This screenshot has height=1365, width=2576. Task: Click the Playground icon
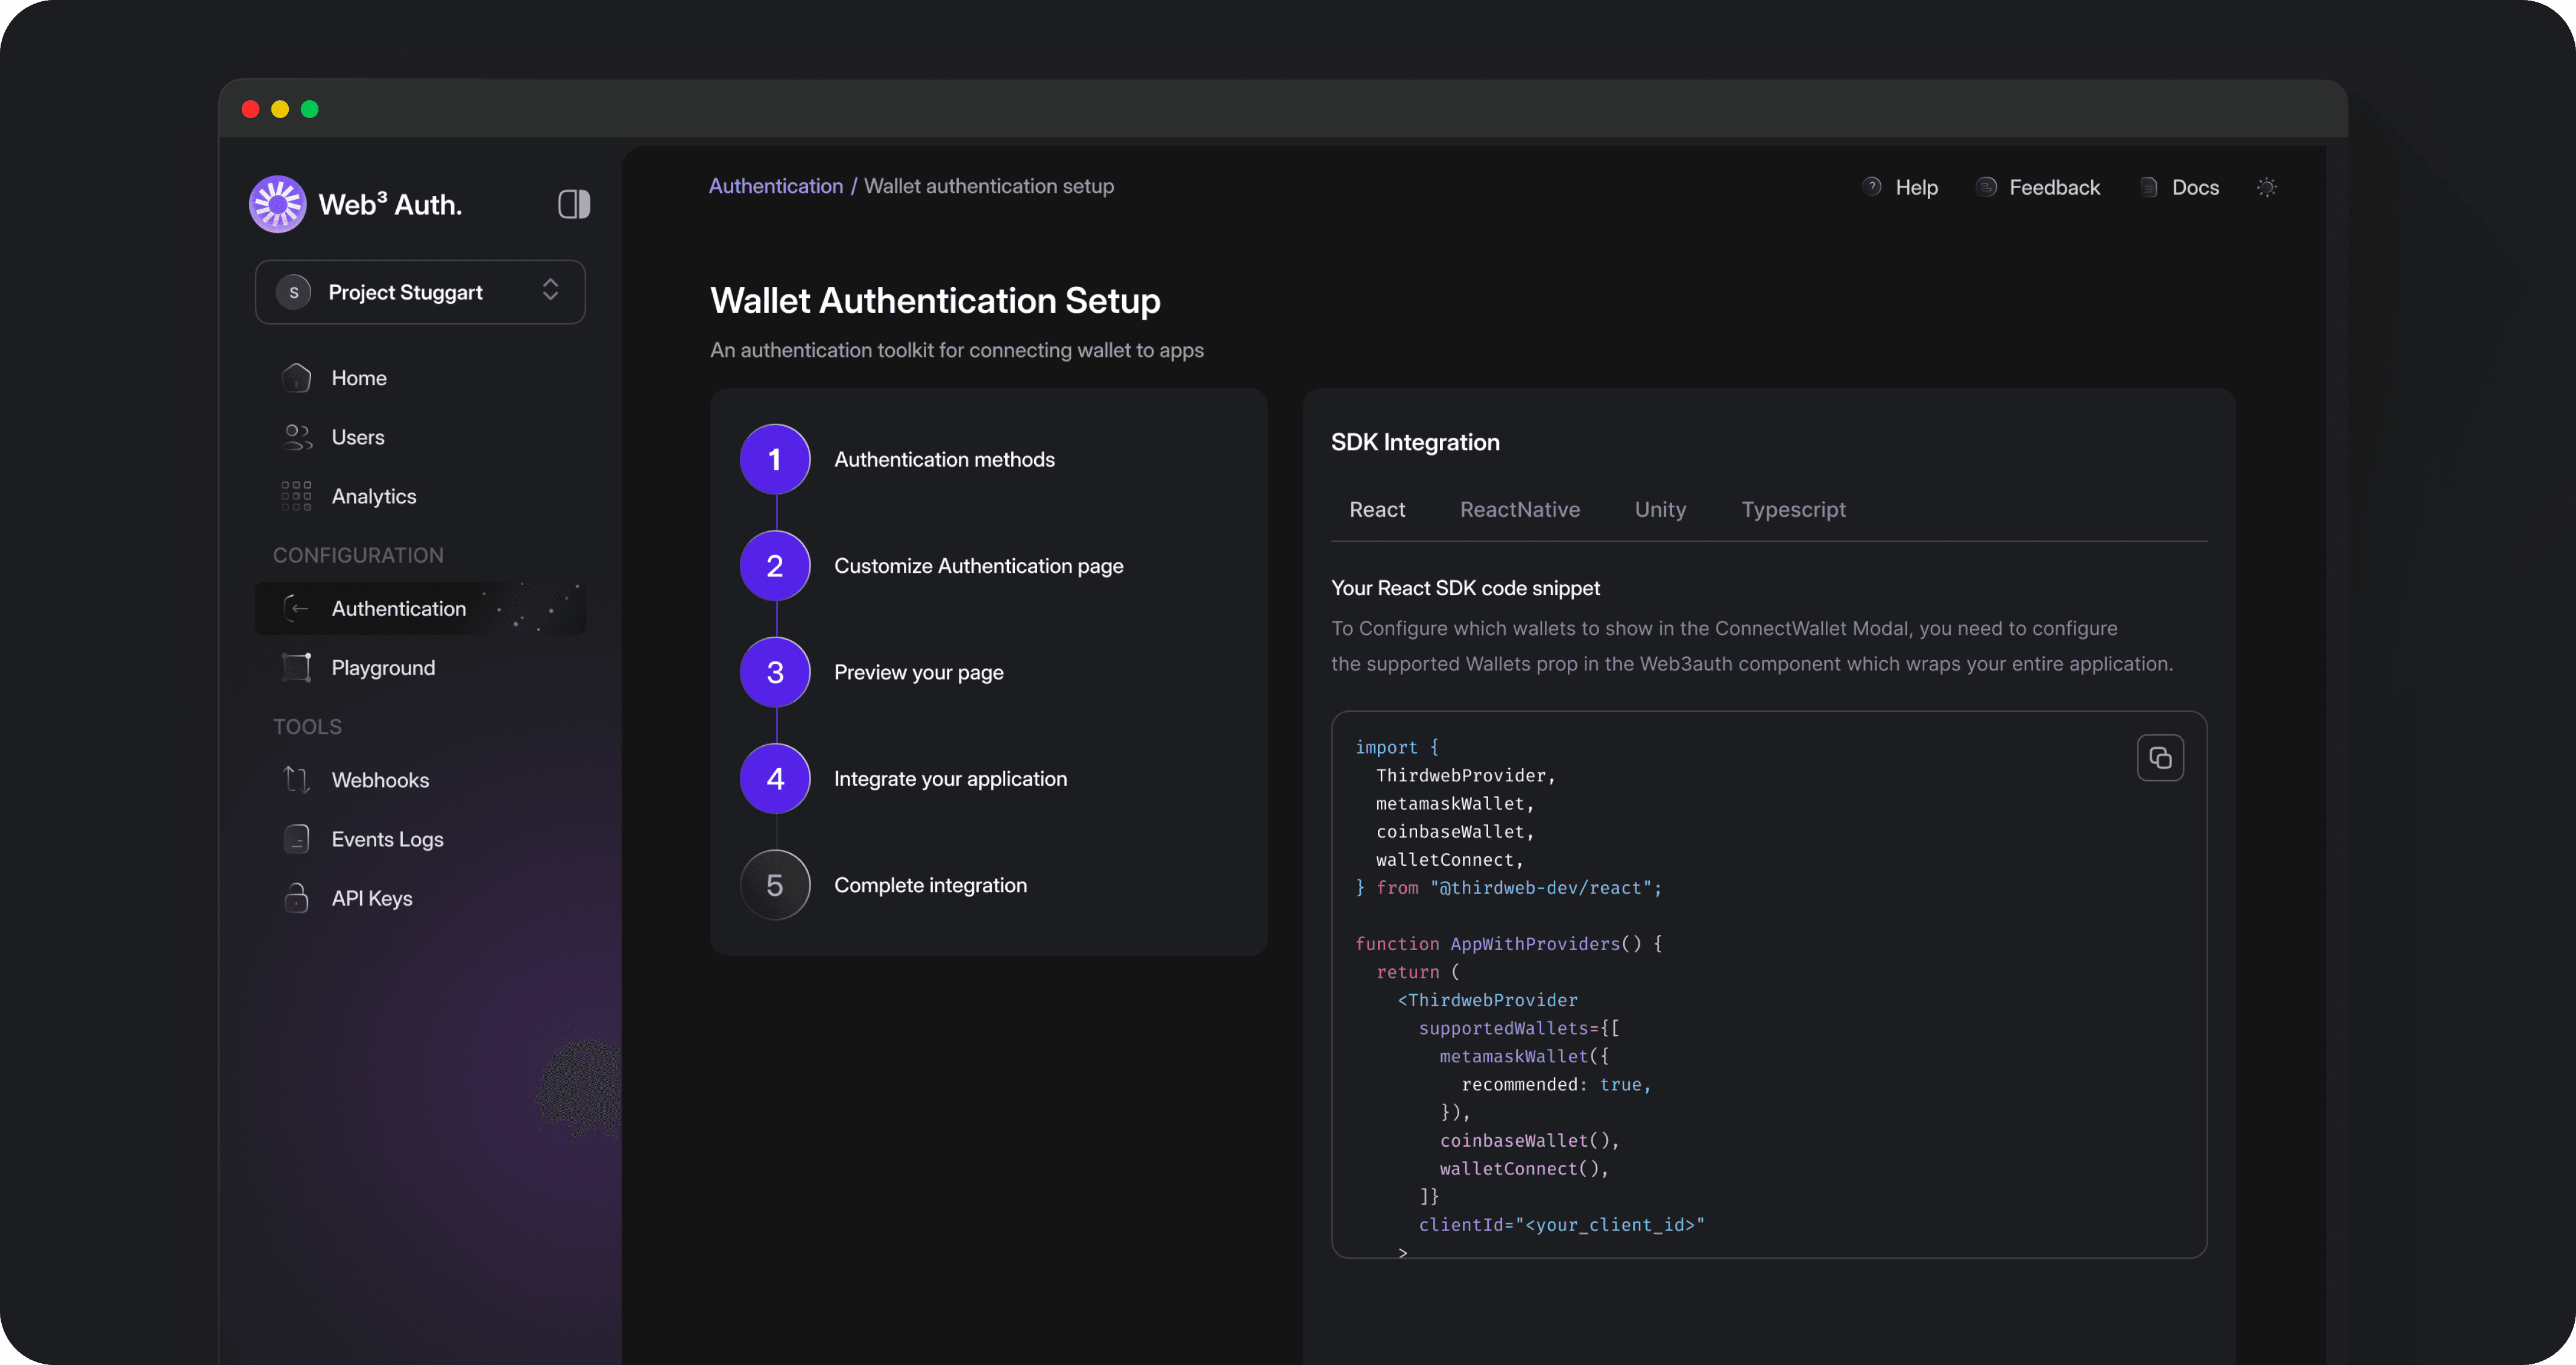[296, 667]
